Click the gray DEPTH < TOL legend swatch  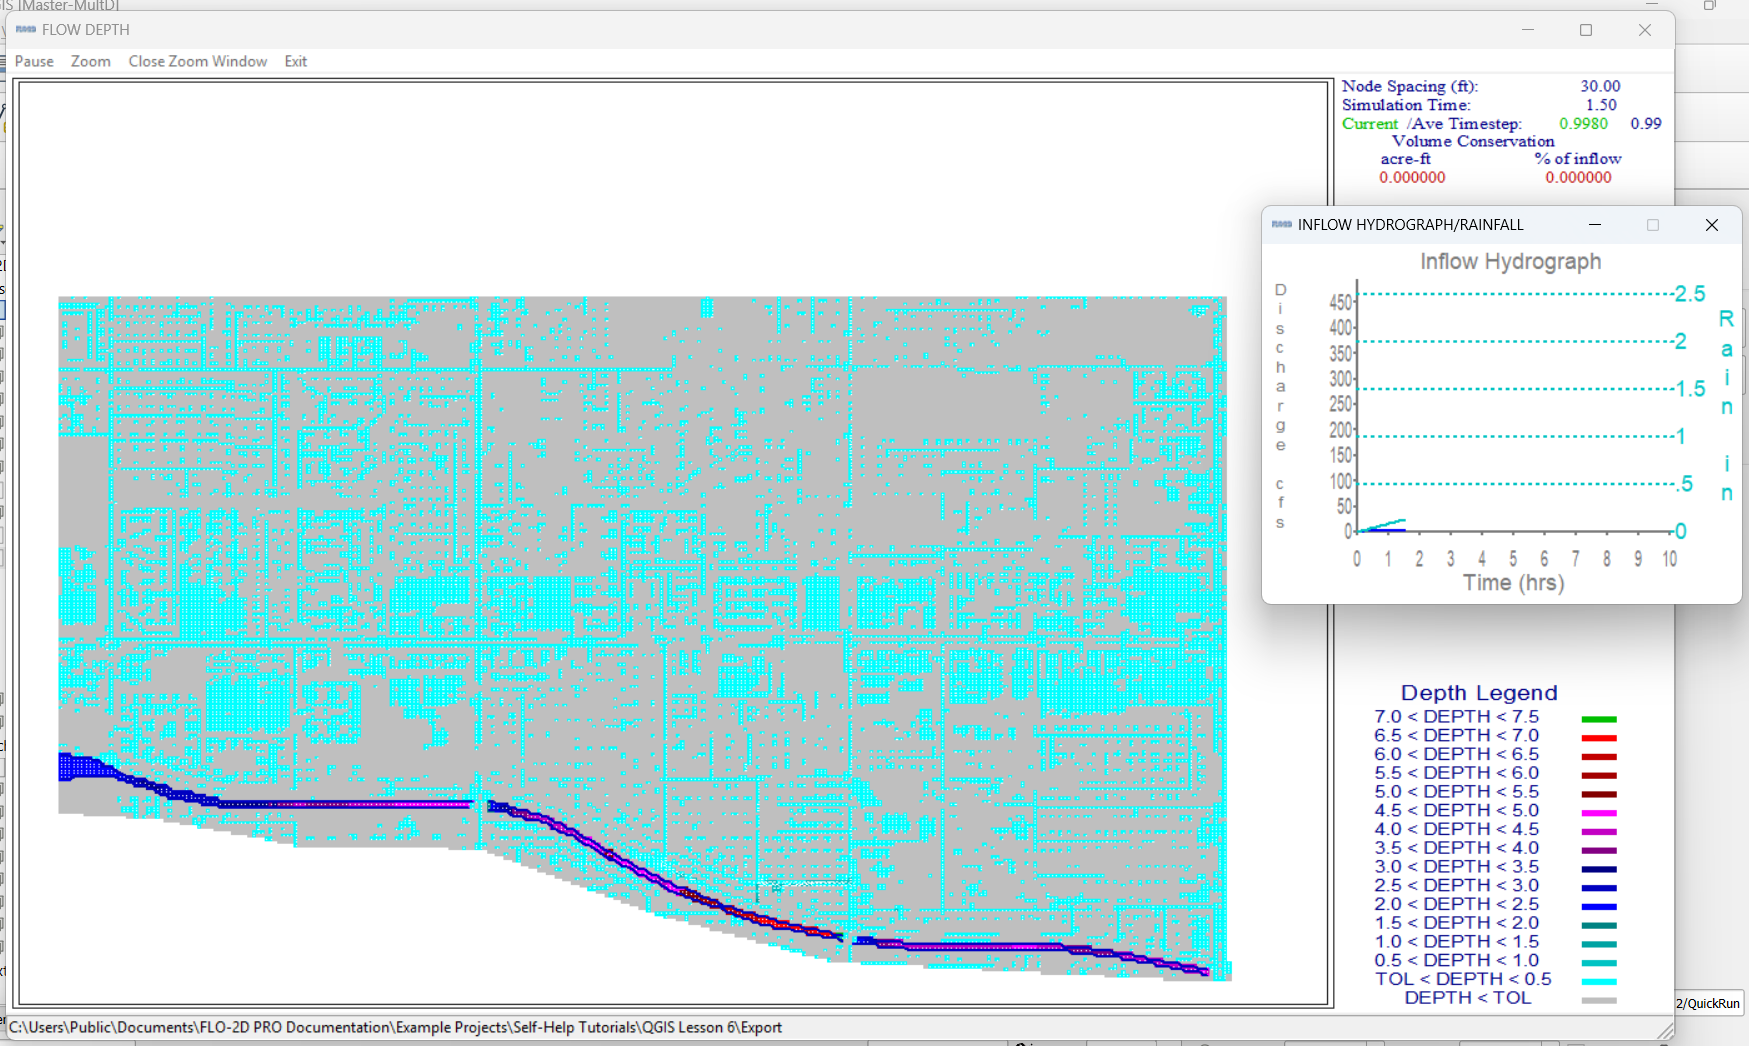click(1598, 1000)
